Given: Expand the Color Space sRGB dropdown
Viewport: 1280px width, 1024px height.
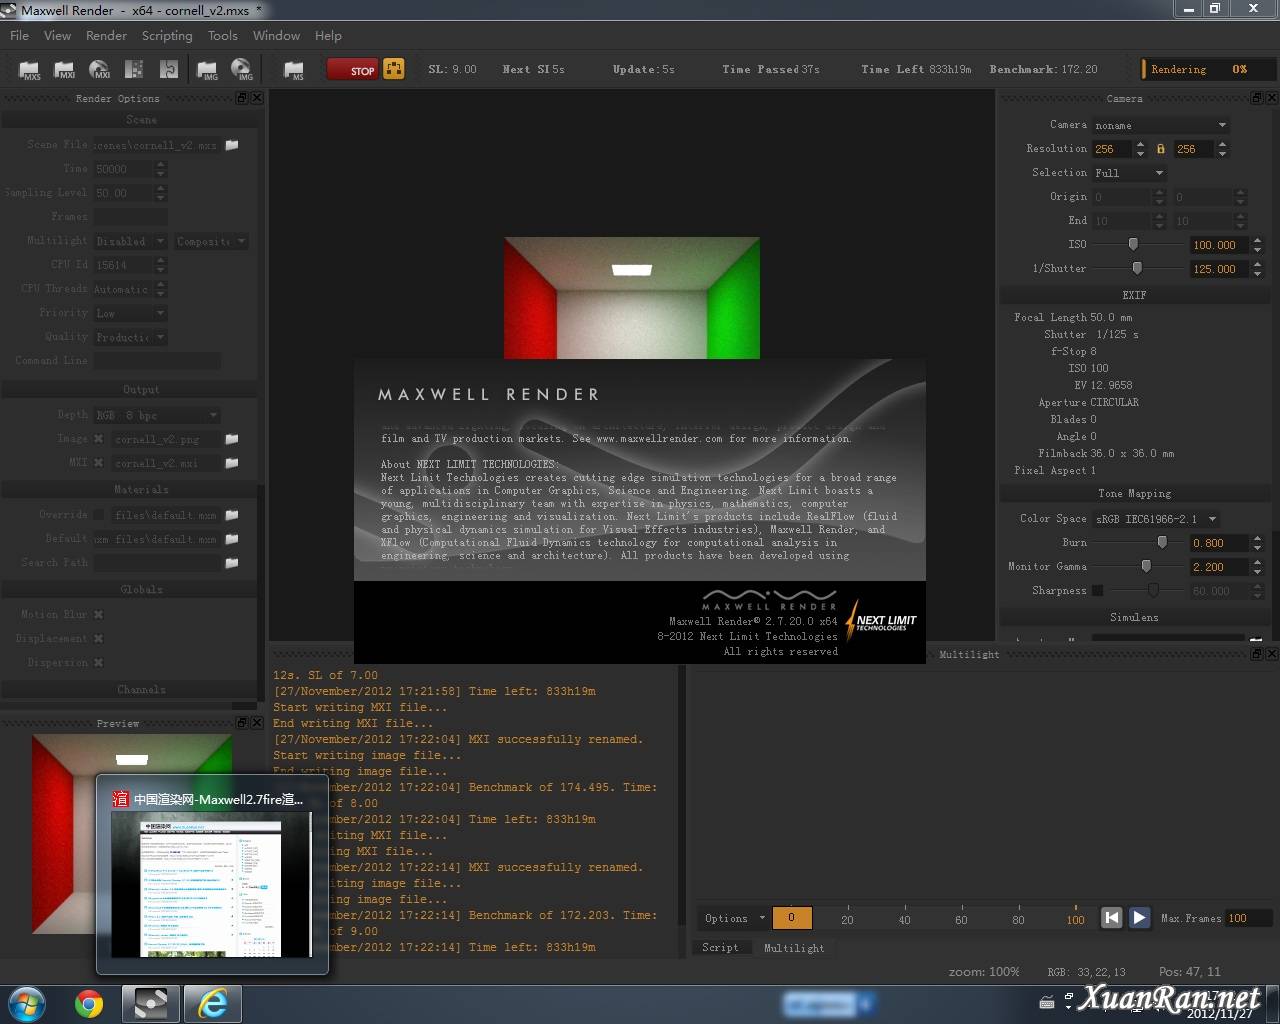Looking at the screenshot, I should click(x=1156, y=519).
